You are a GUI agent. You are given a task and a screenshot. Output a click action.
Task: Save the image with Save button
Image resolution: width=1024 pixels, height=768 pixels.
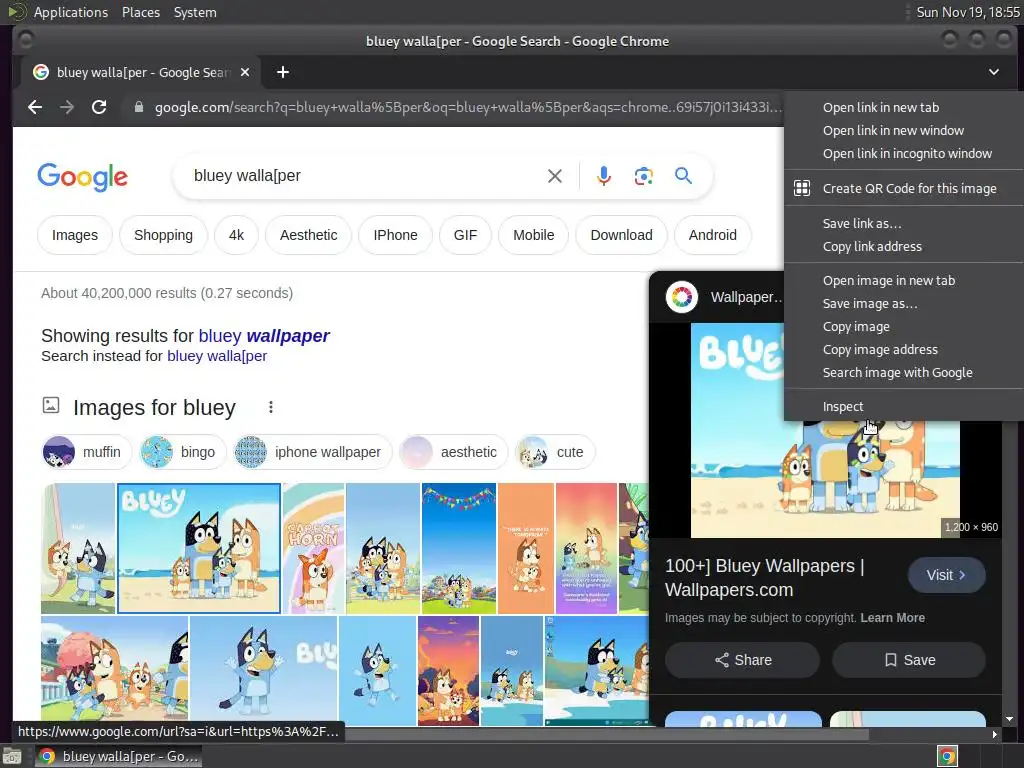(x=908, y=660)
